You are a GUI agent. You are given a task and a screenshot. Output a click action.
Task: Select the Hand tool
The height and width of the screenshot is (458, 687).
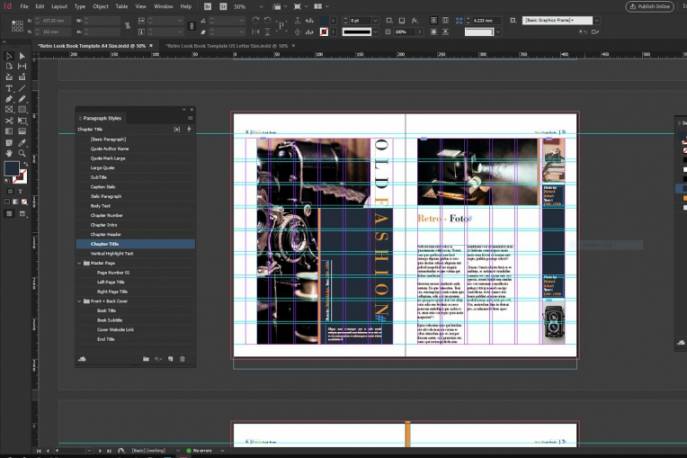pos(9,154)
